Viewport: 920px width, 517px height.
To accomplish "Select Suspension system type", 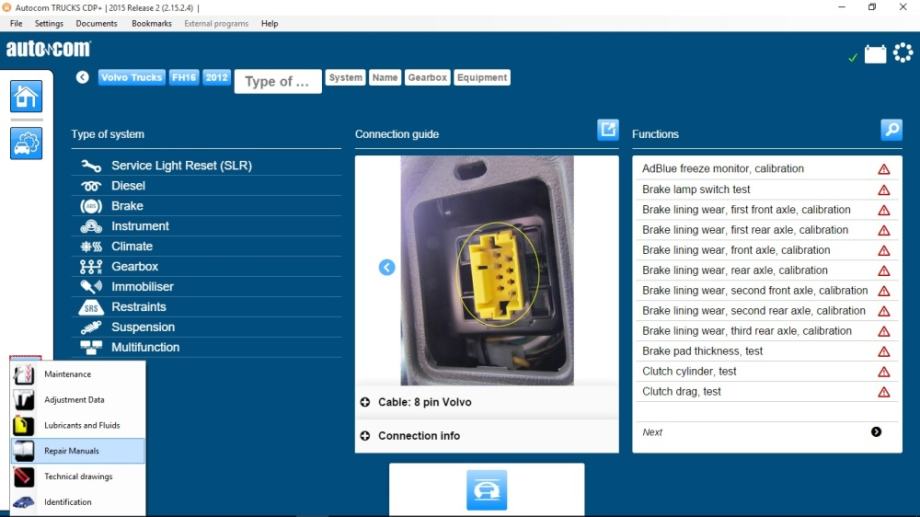I will 207,327.
